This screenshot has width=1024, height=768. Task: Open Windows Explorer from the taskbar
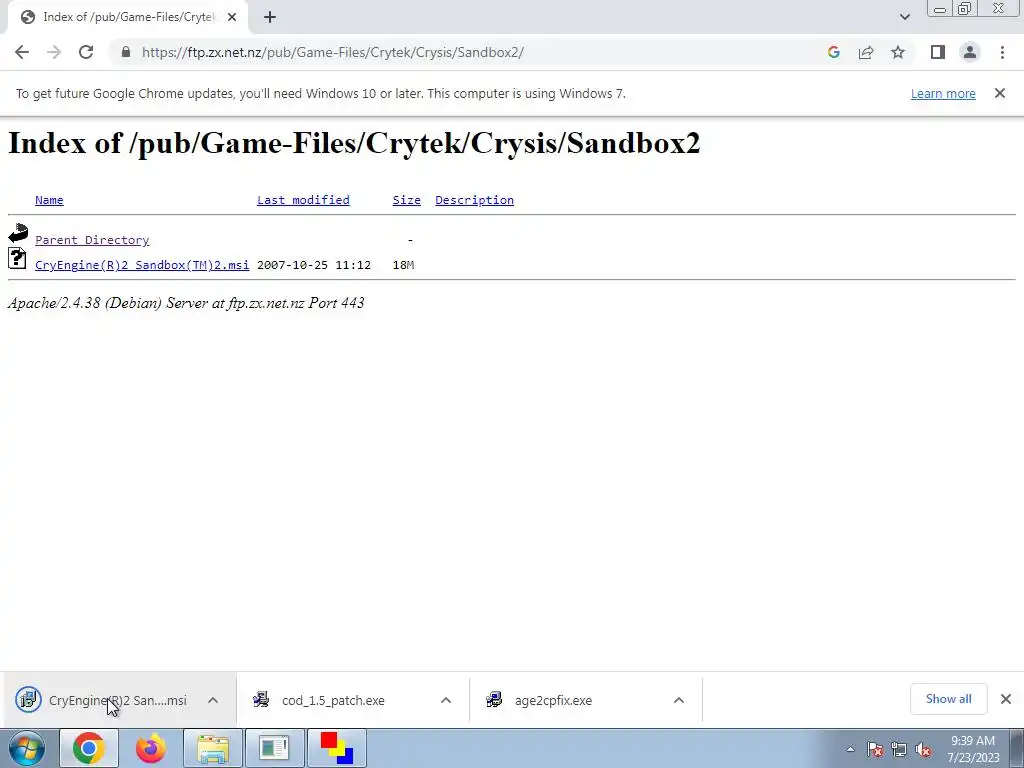pos(212,748)
